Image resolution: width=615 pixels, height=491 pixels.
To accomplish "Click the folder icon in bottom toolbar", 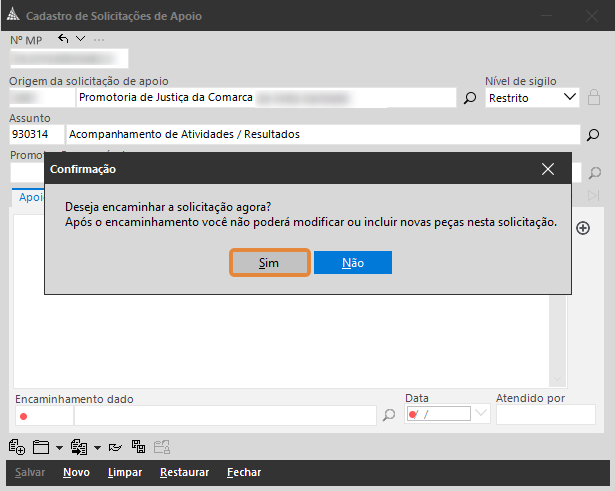I will coord(41,447).
